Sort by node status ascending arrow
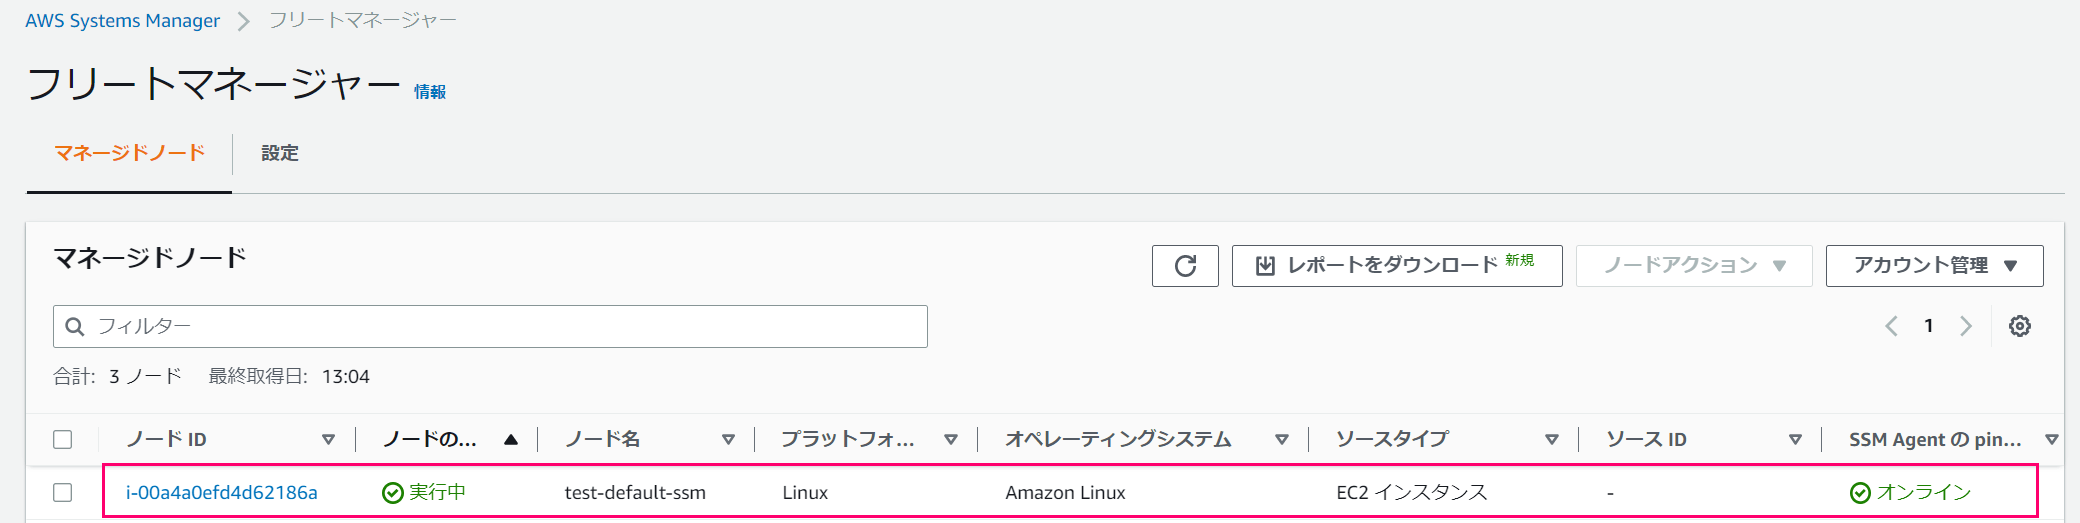Screen dimensions: 2080x523 tap(511, 440)
